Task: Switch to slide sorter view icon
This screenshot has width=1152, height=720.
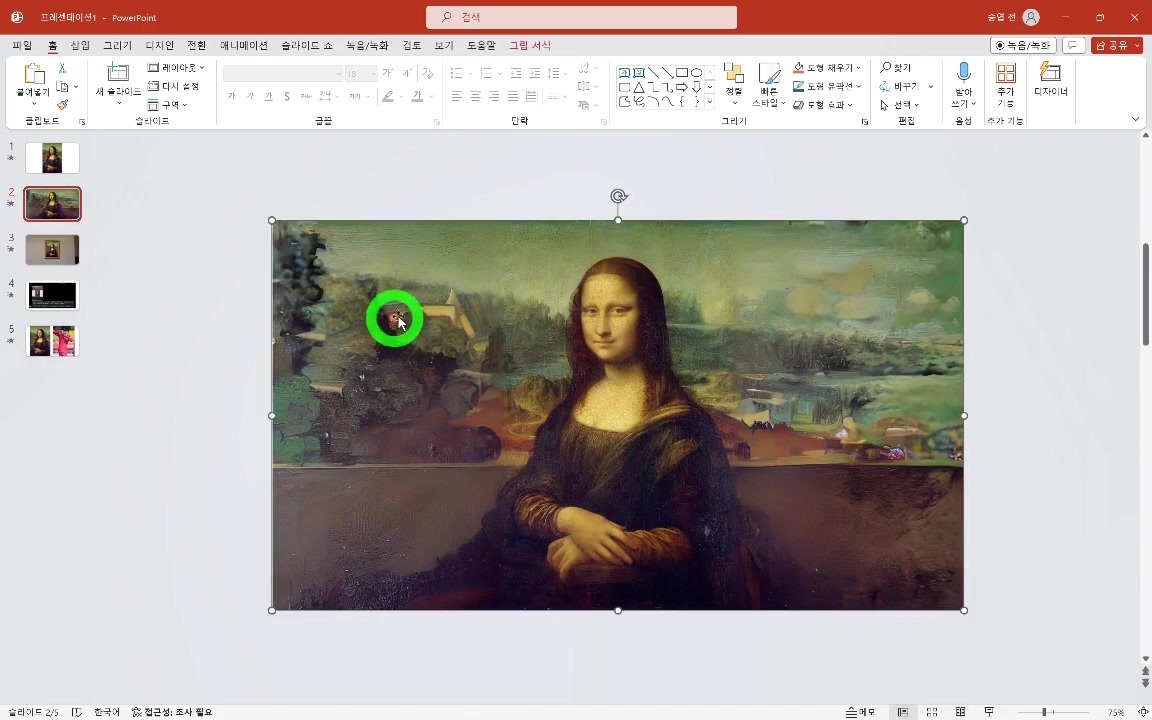Action: coord(932,712)
